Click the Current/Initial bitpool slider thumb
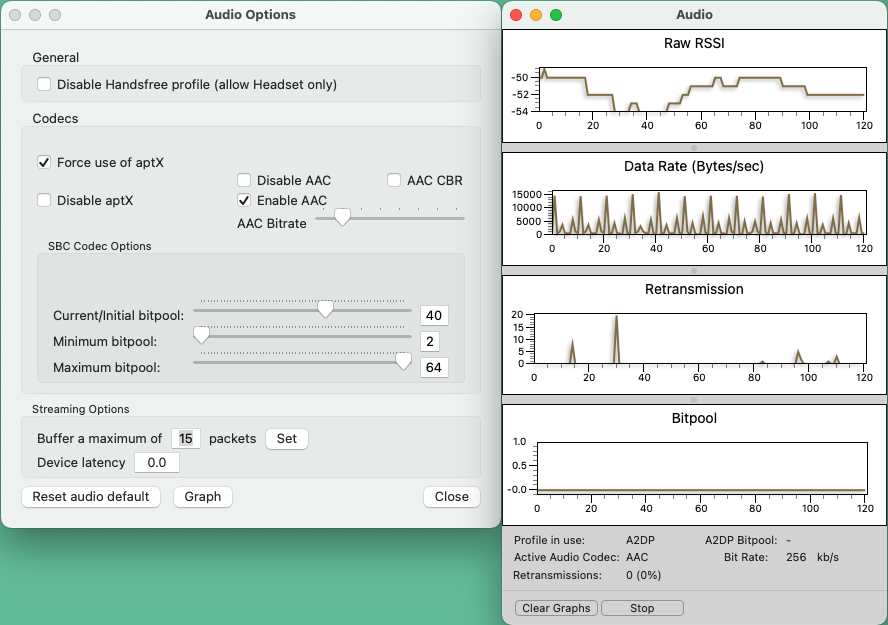The height and width of the screenshot is (625, 888). (325, 309)
